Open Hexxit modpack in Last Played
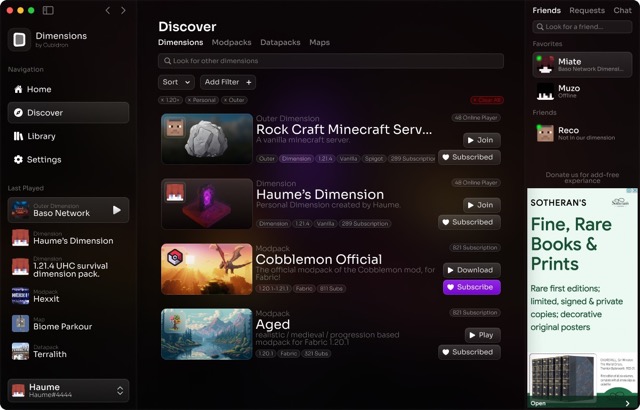 pyautogui.click(x=69, y=296)
